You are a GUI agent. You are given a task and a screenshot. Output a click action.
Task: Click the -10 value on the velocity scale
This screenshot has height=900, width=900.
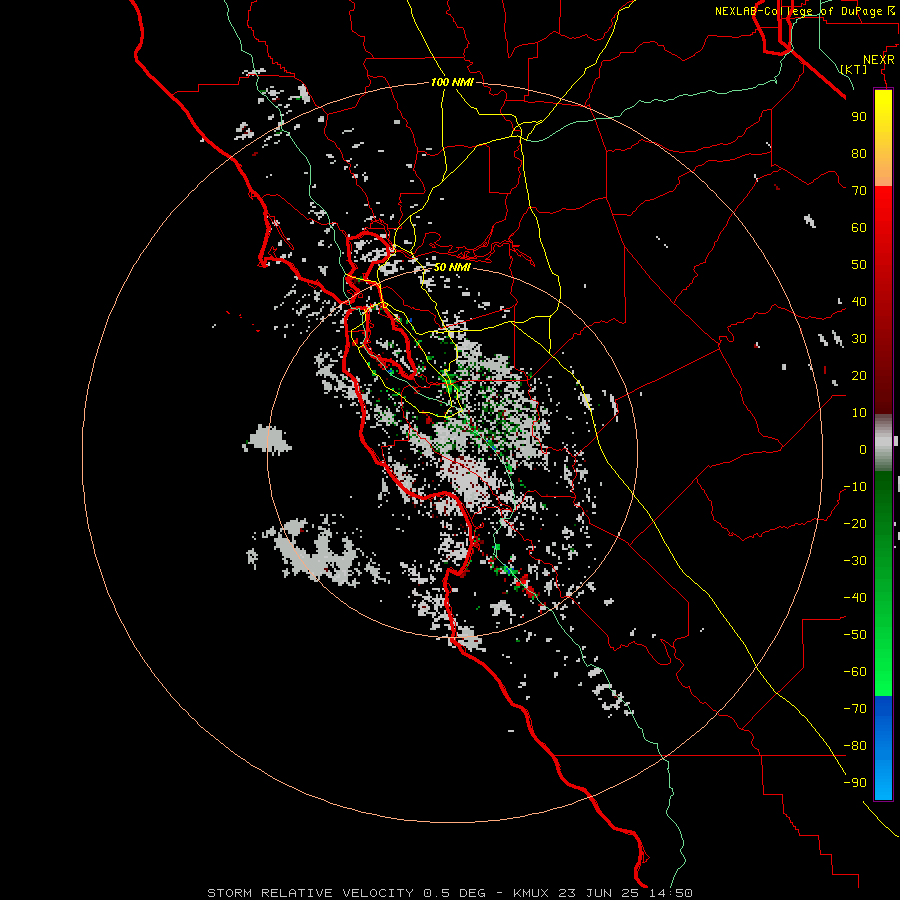pos(855,487)
